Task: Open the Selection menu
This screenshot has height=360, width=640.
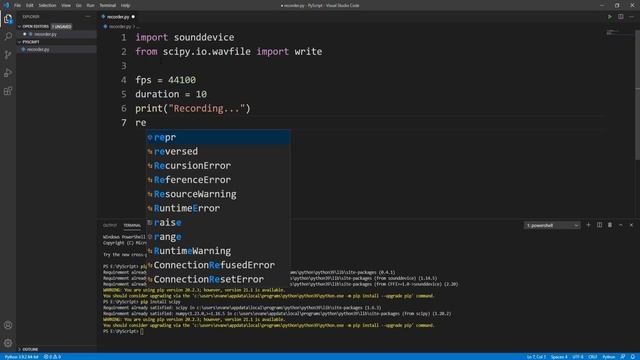Action: coord(47,5)
